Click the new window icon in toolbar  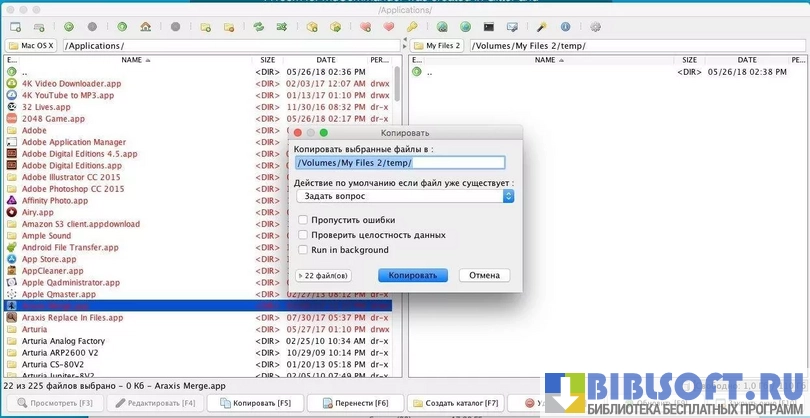(x=15, y=26)
